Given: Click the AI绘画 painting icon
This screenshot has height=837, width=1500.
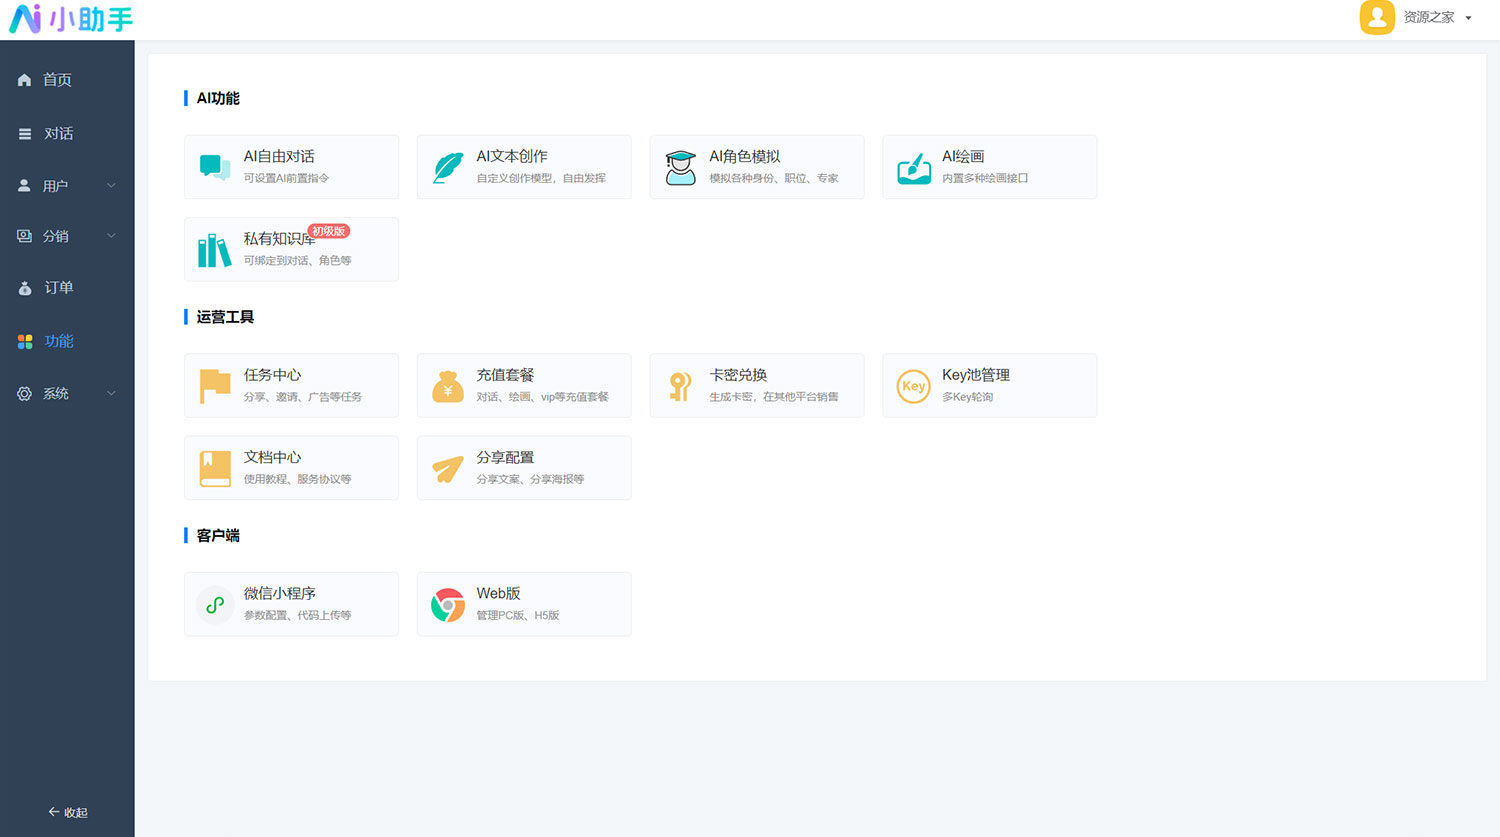Looking at the screenshot, I should pyautogui.click(x=913, y=168).
